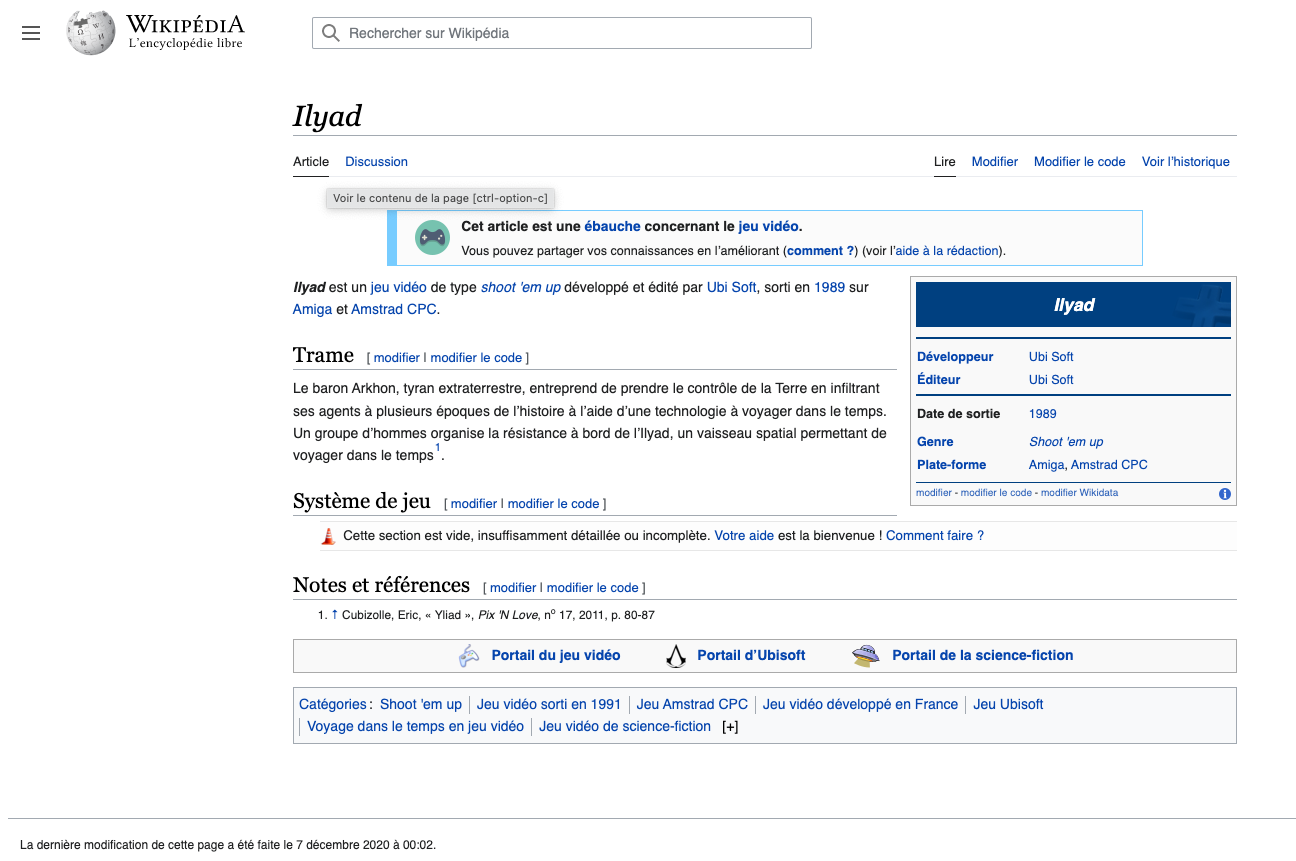
Task: Expand categories with the [+] button
Action: point(730,727)
